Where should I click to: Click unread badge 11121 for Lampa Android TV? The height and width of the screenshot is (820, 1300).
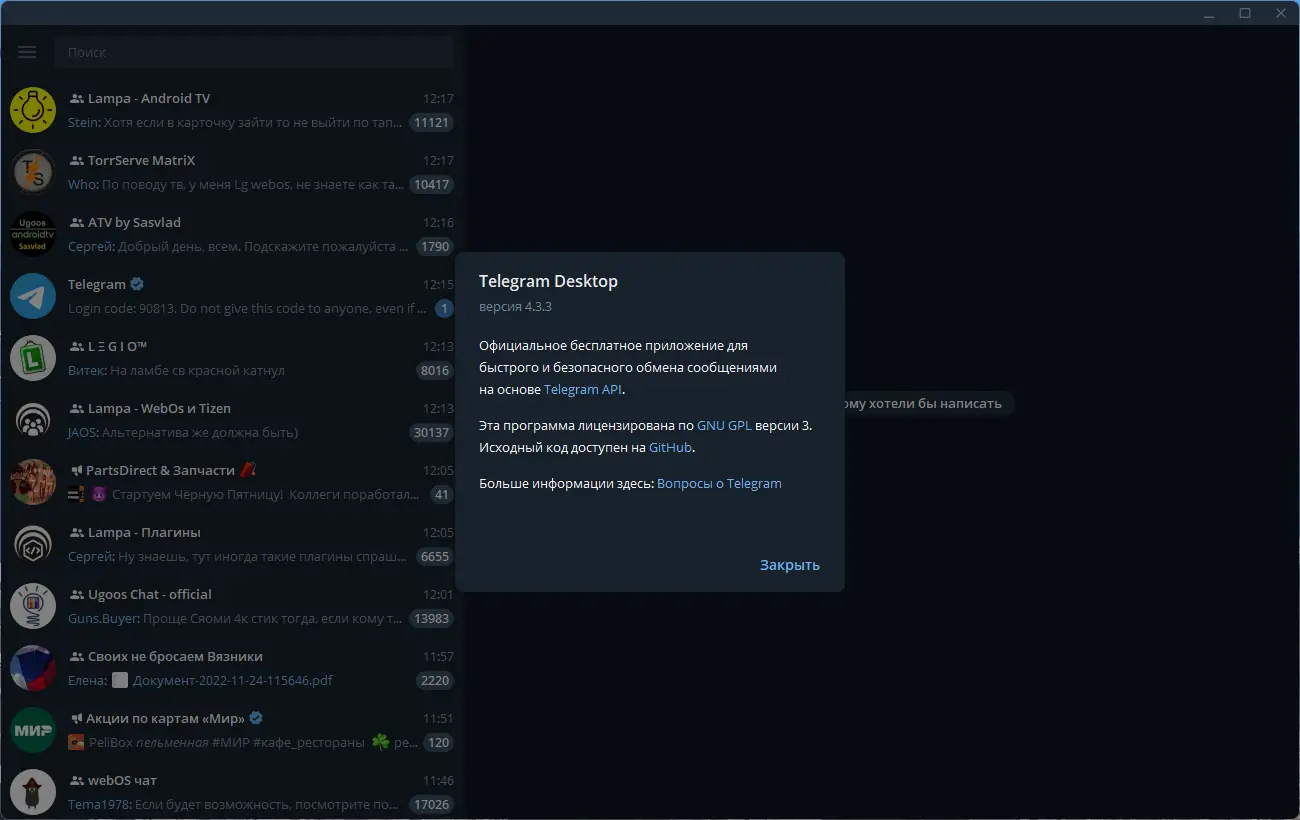click(x=432, y=123)
